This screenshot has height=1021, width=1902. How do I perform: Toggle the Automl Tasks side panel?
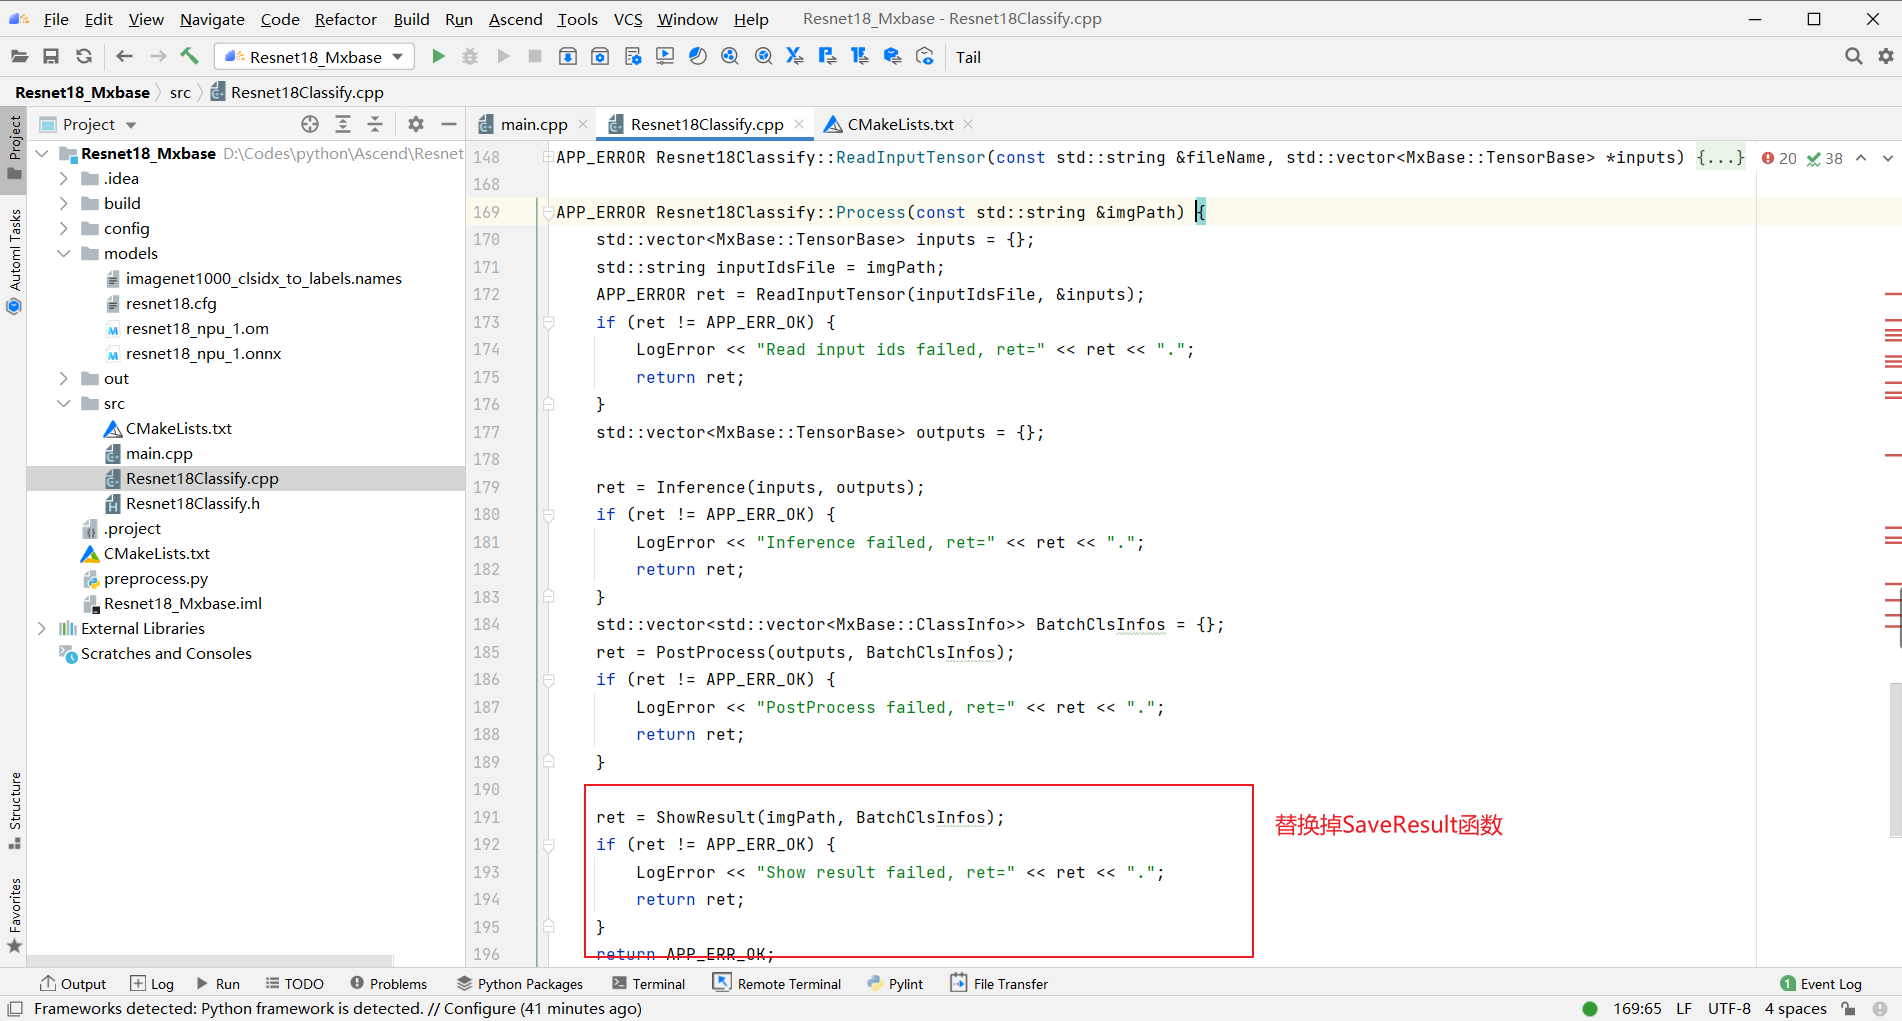pyautogui.click(x=14, y=262)
